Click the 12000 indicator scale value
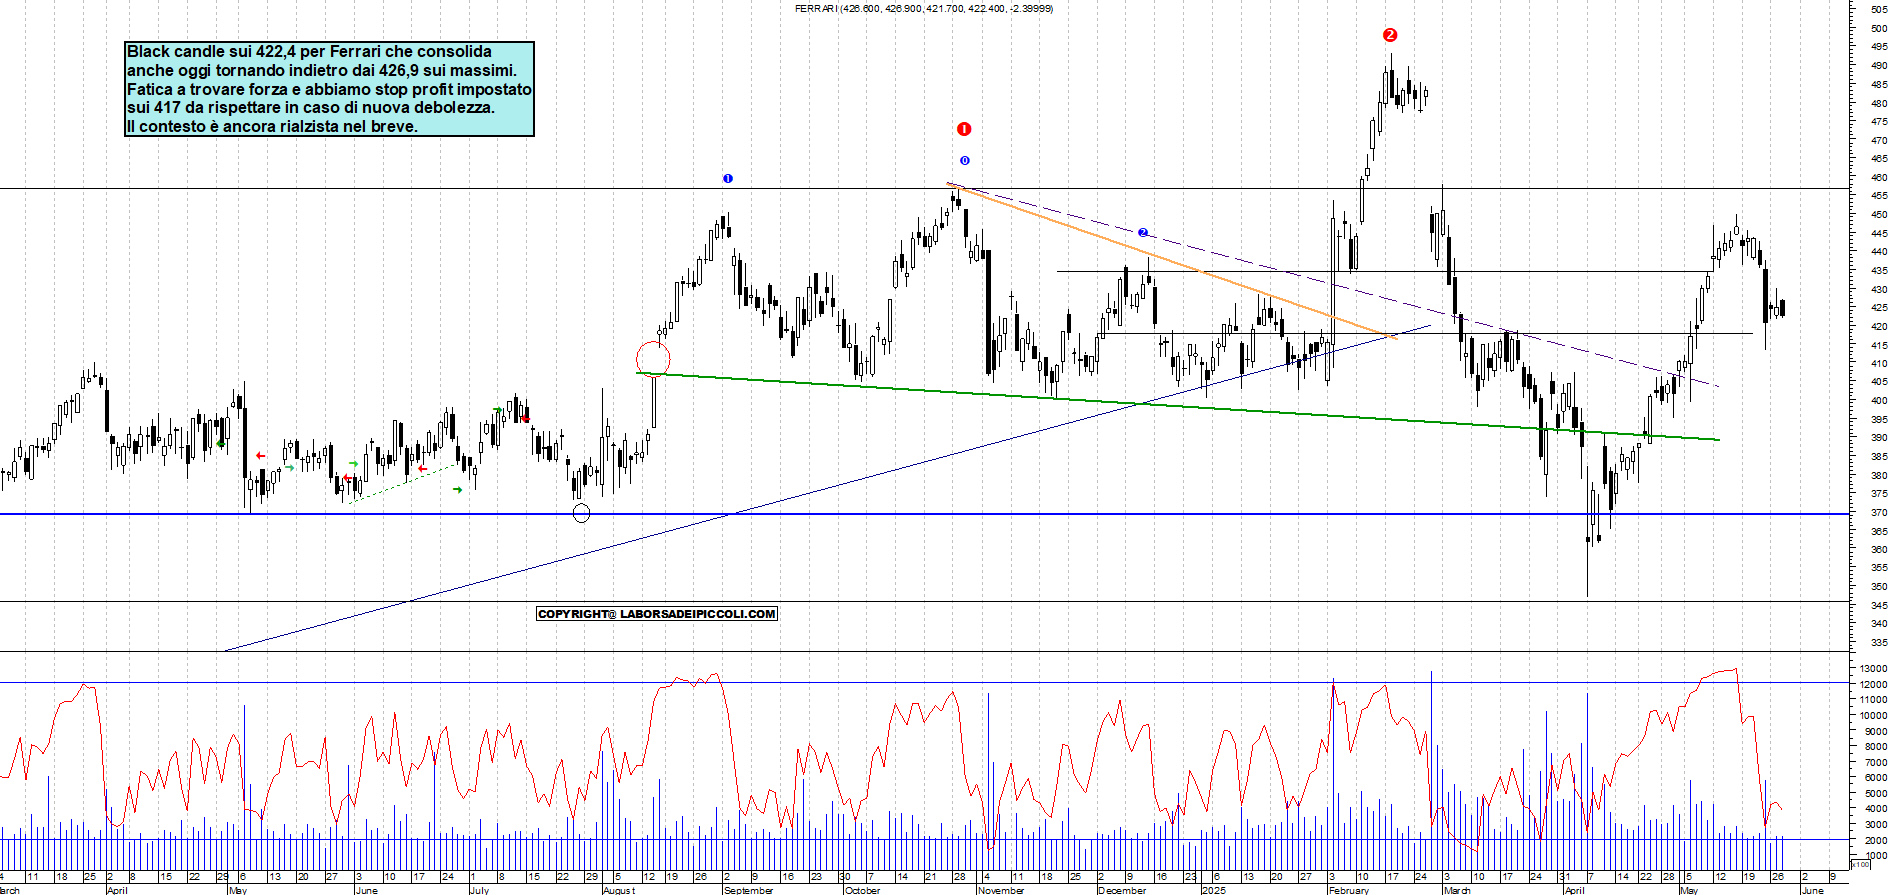This screenshot has width=1890, height=895. pos(1873,684)
